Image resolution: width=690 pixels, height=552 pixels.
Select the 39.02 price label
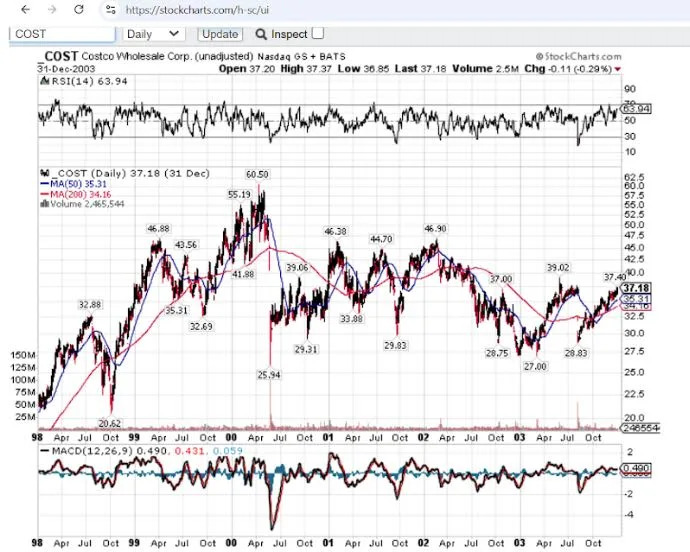pos(558,268)
